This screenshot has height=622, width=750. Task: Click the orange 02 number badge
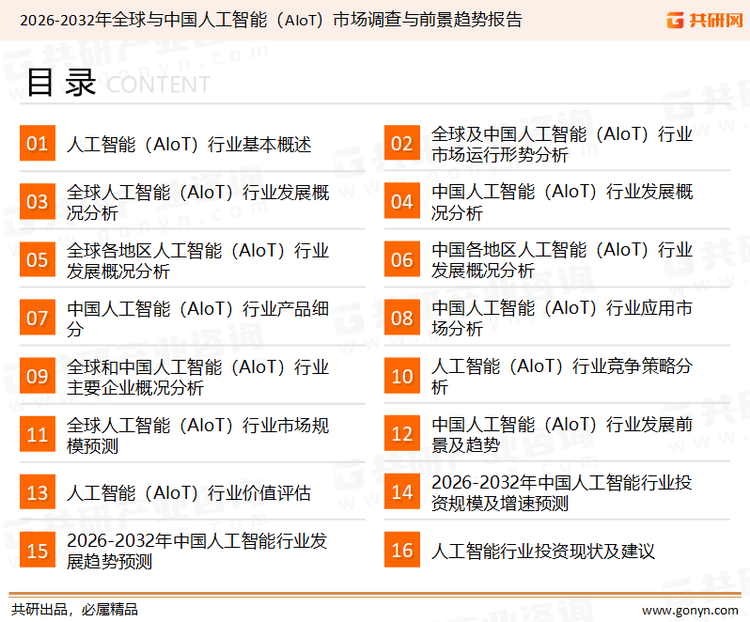pyautogui.click(x=402, y=144)
